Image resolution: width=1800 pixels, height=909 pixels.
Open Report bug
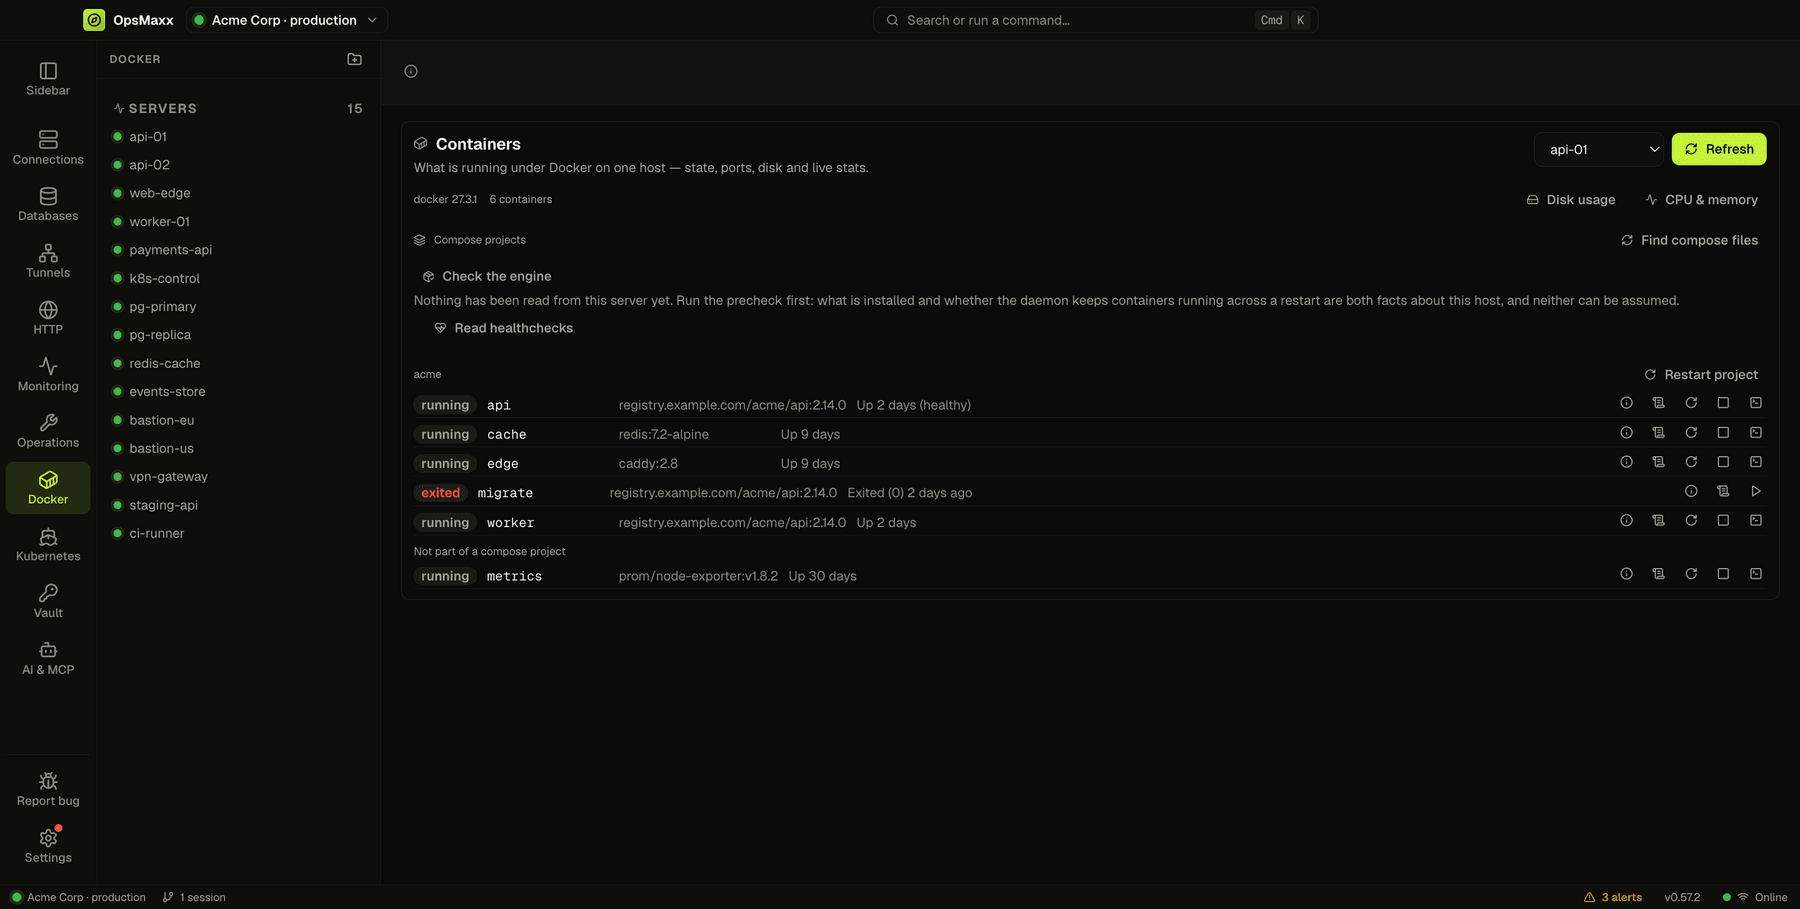[x=48, y=789]
